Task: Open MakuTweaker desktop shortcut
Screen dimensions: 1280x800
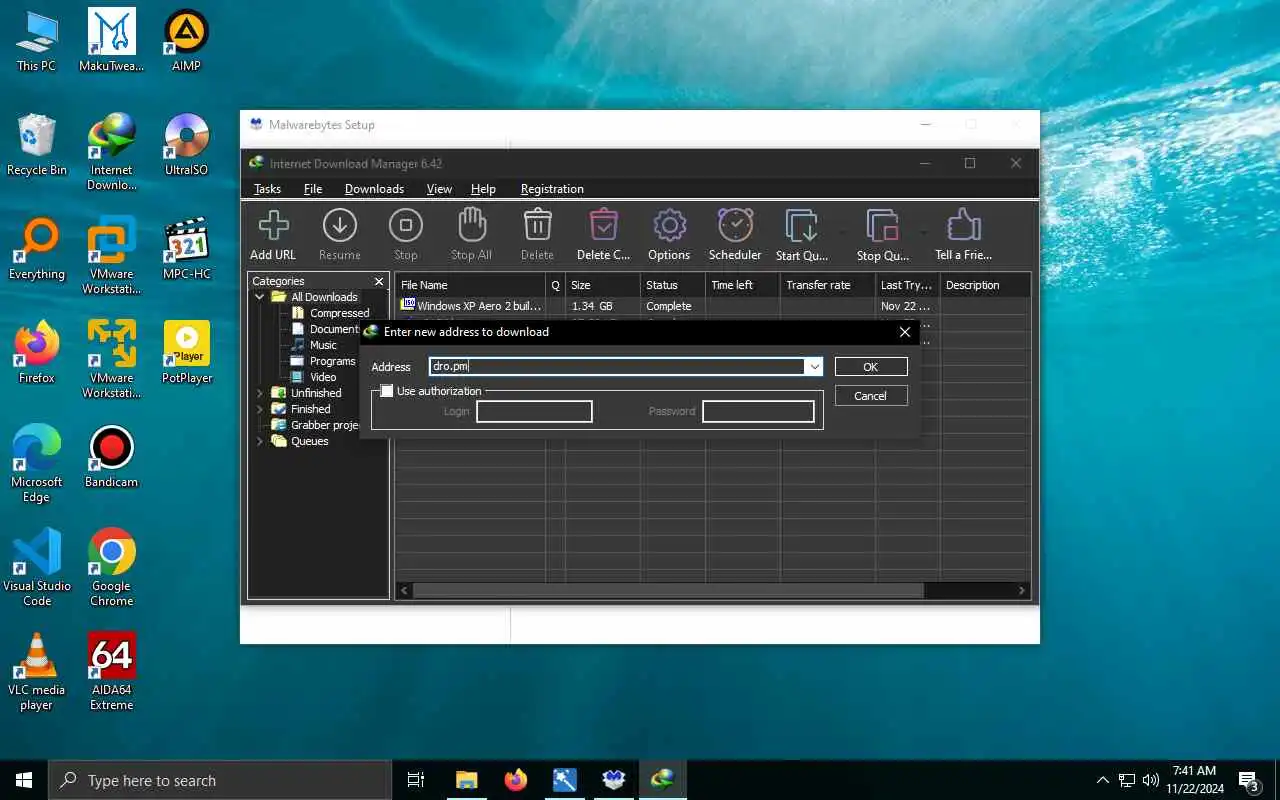Action: (112, 40)
